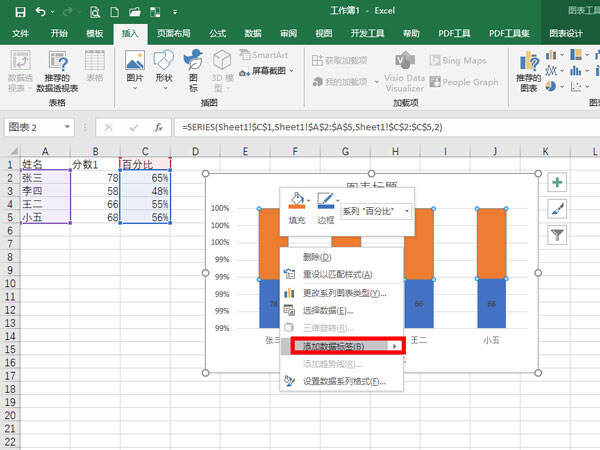This screenshot has width=600, height=450.
Task: Click the Chart Elements plus button
Action: coord(557,183)
